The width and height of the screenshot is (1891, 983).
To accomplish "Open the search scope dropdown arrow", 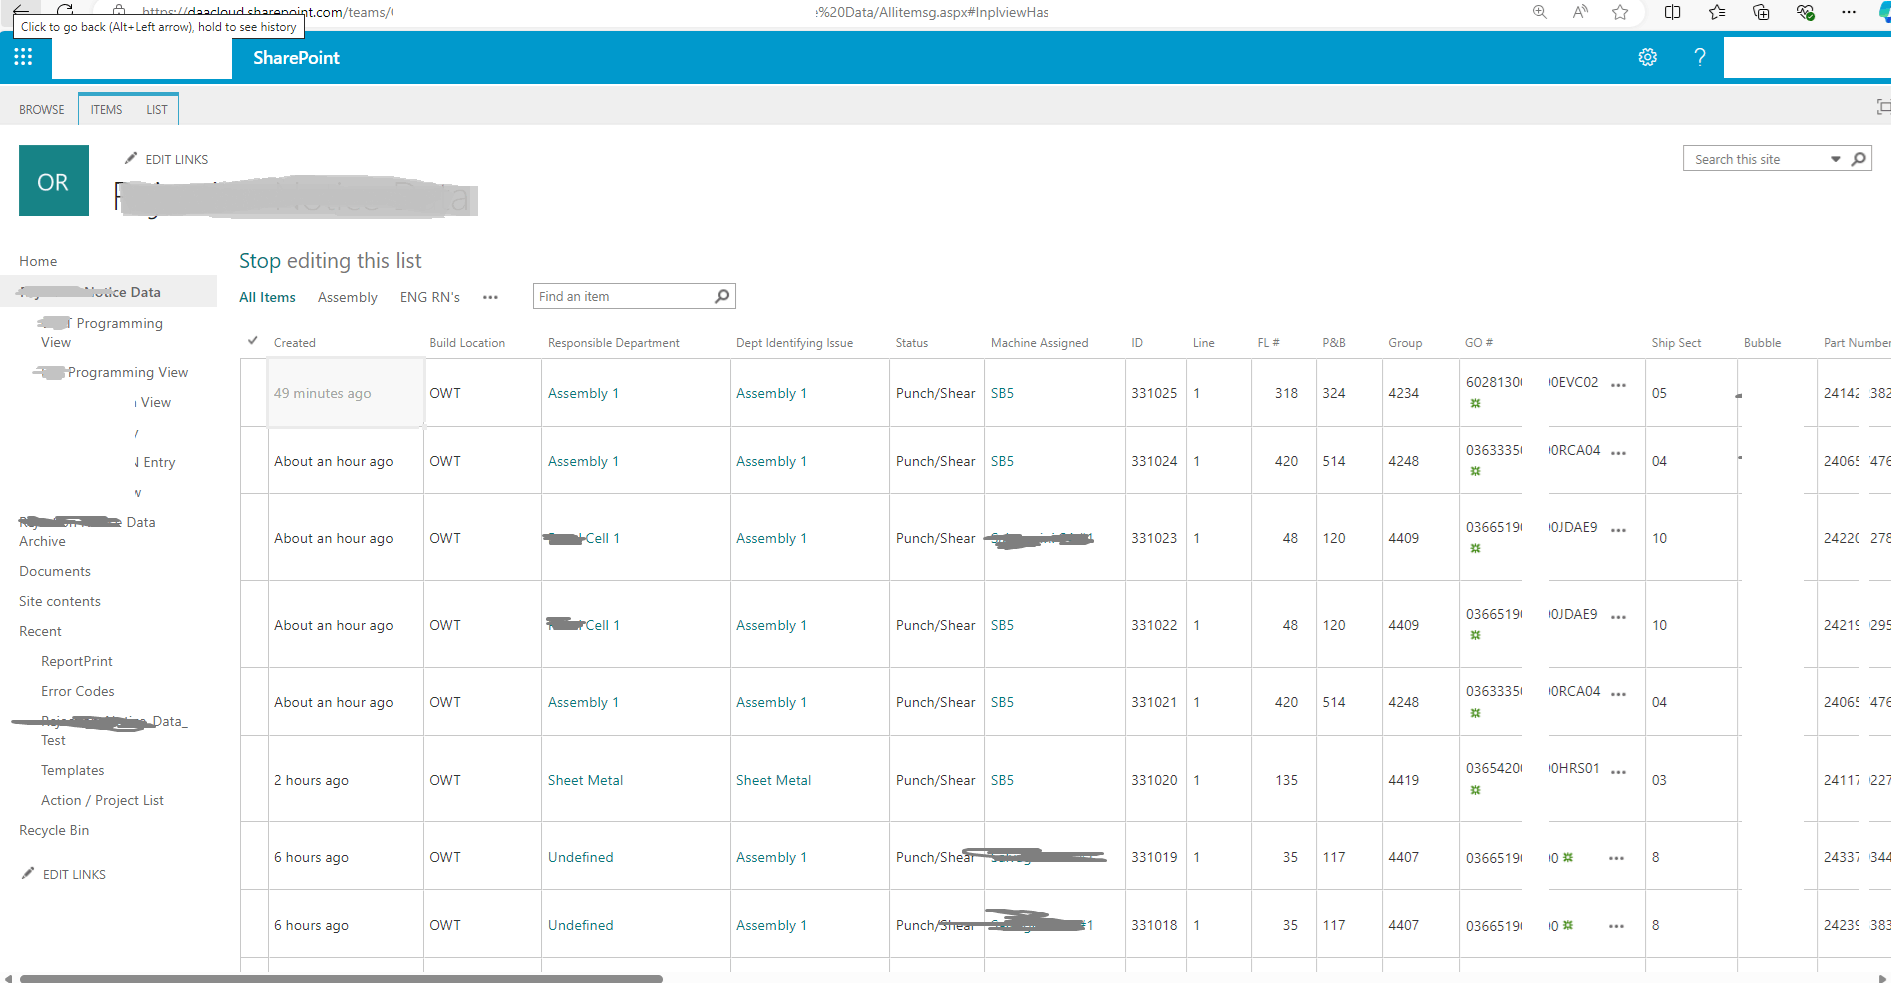I will point(1836,159).
